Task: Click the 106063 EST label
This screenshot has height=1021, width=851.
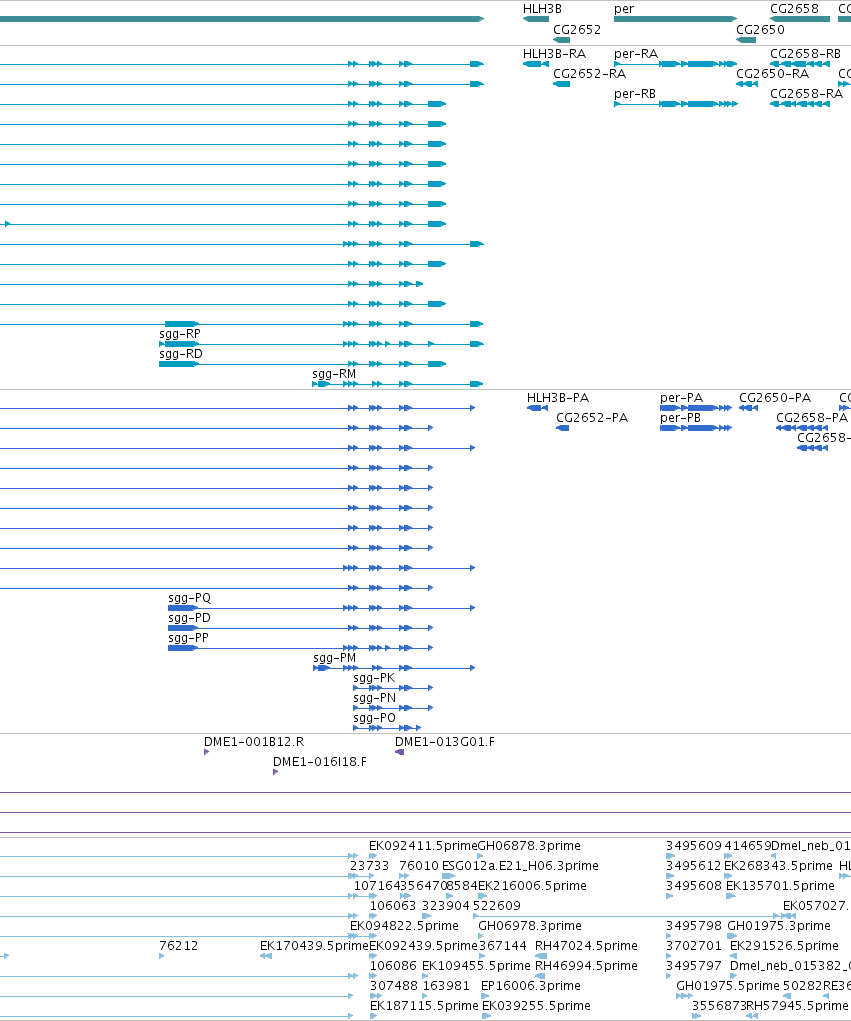Action: (393, 906)
